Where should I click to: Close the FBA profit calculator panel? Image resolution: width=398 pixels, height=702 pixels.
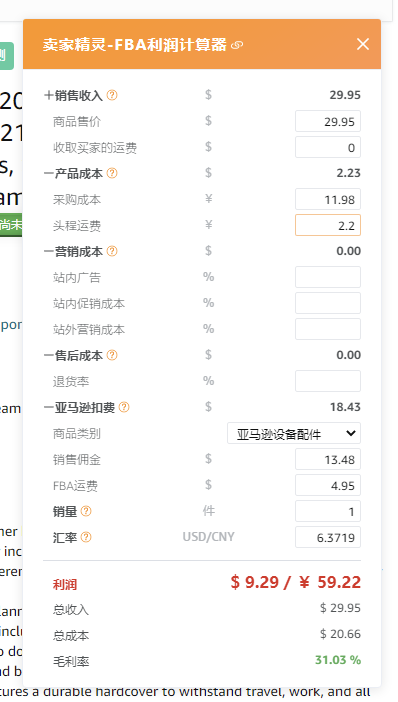363,44
